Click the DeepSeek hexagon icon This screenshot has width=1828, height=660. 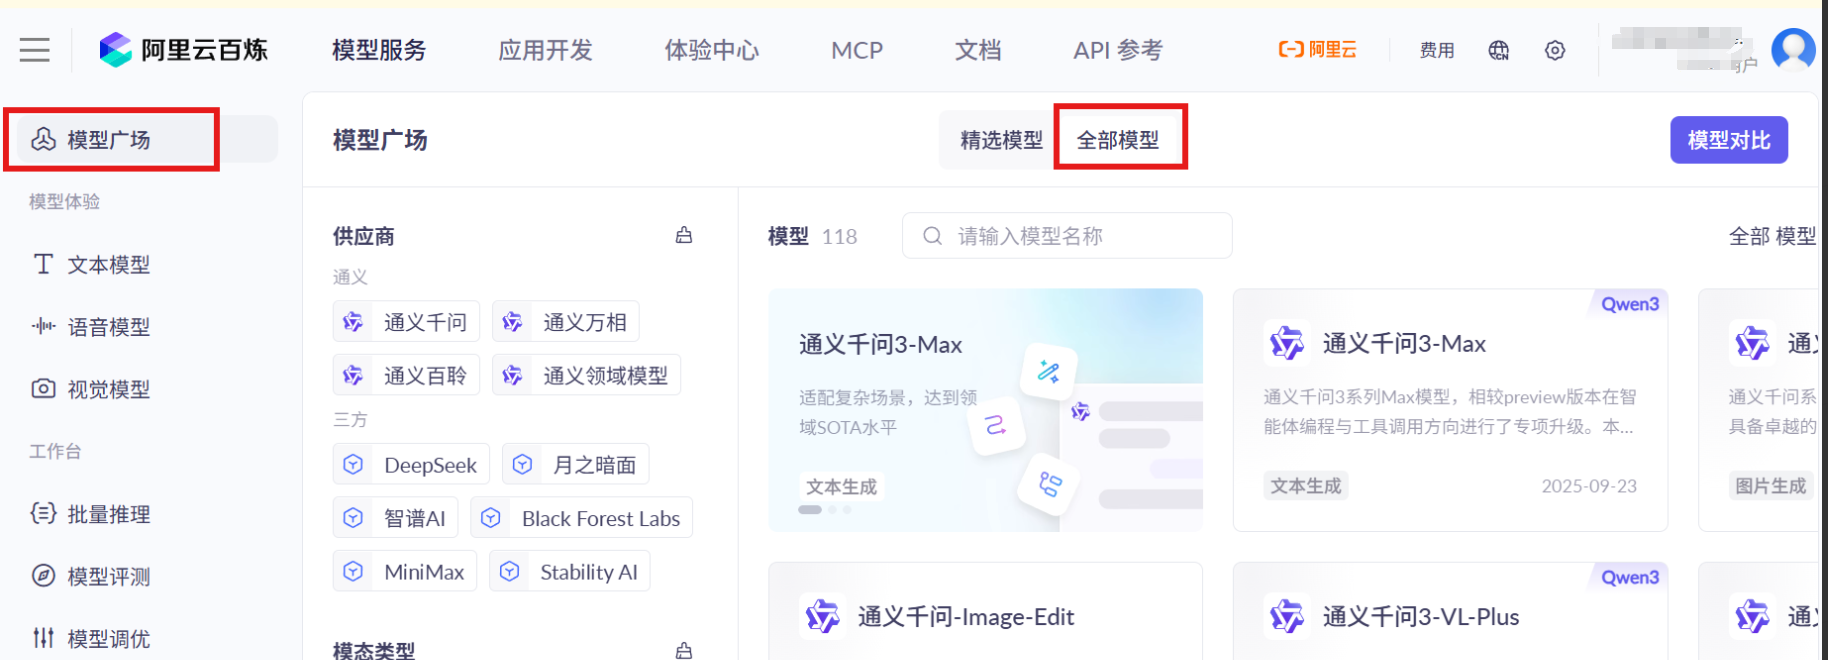pos(353,464)
